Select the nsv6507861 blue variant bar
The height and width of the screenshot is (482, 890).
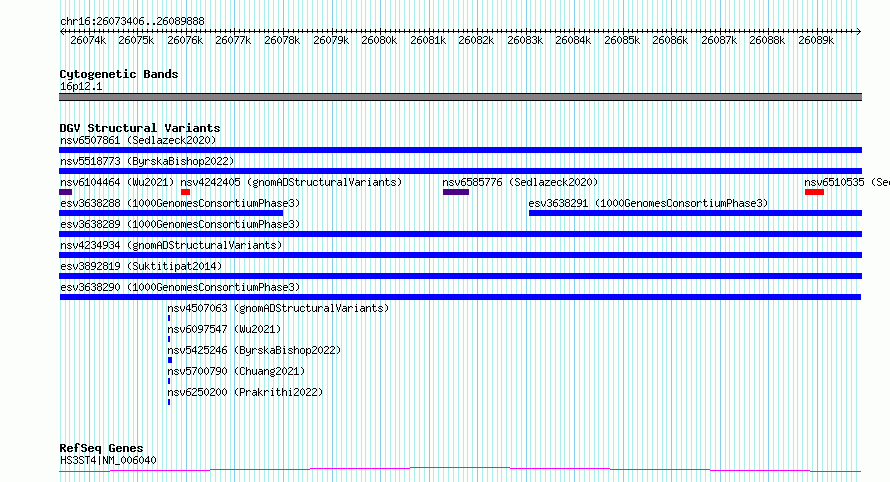(460, 150)
